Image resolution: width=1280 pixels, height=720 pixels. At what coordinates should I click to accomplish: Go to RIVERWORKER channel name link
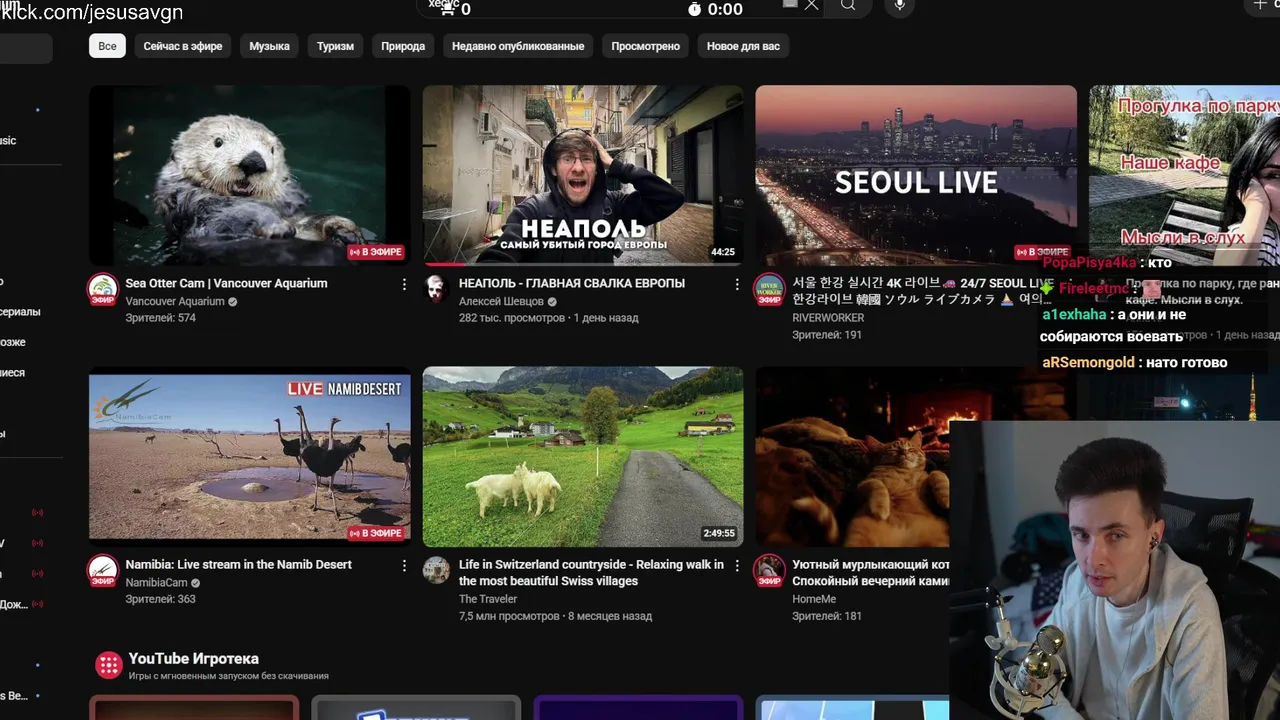coord(828,318)
